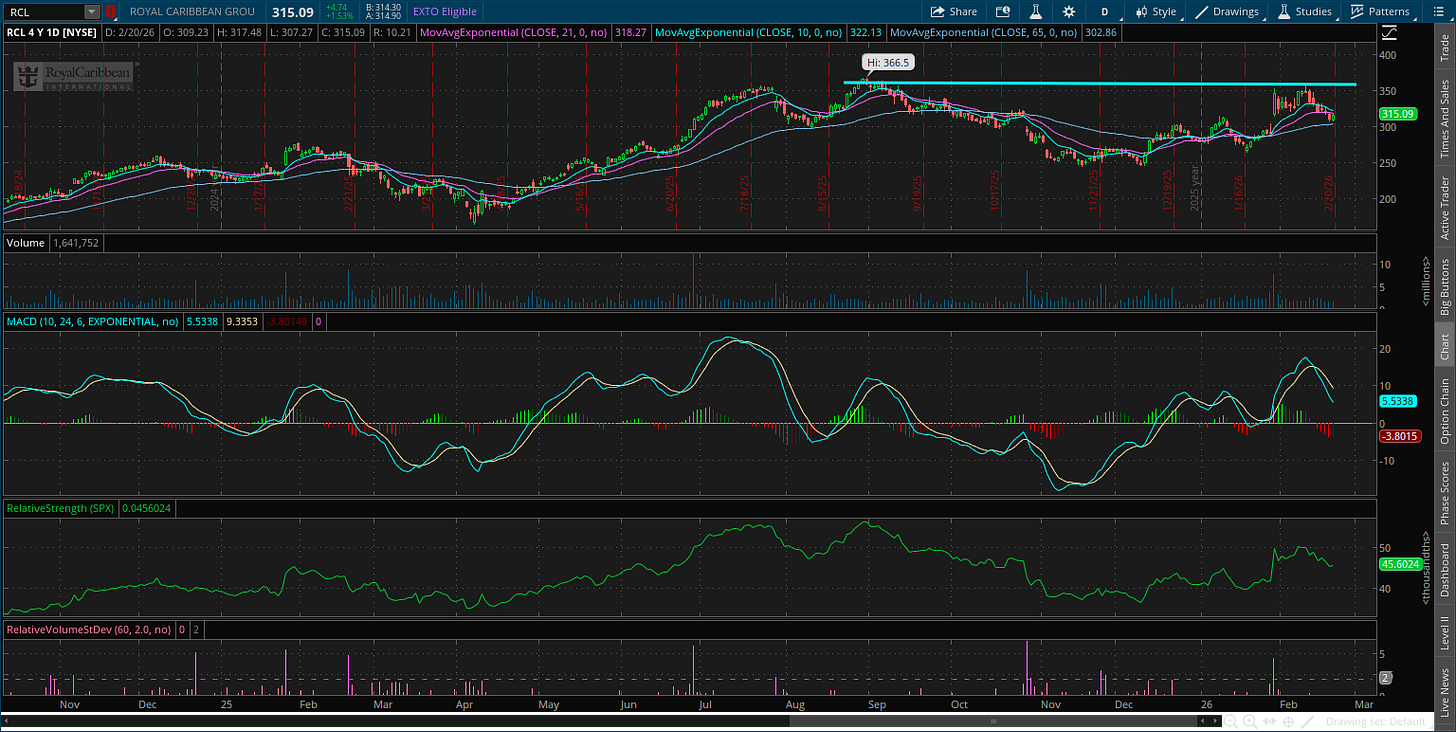Click the MACD (10, 24, 6, EXPONENTIAL) label
This screenshot has width=1456, height=732.
coord(92,322)
